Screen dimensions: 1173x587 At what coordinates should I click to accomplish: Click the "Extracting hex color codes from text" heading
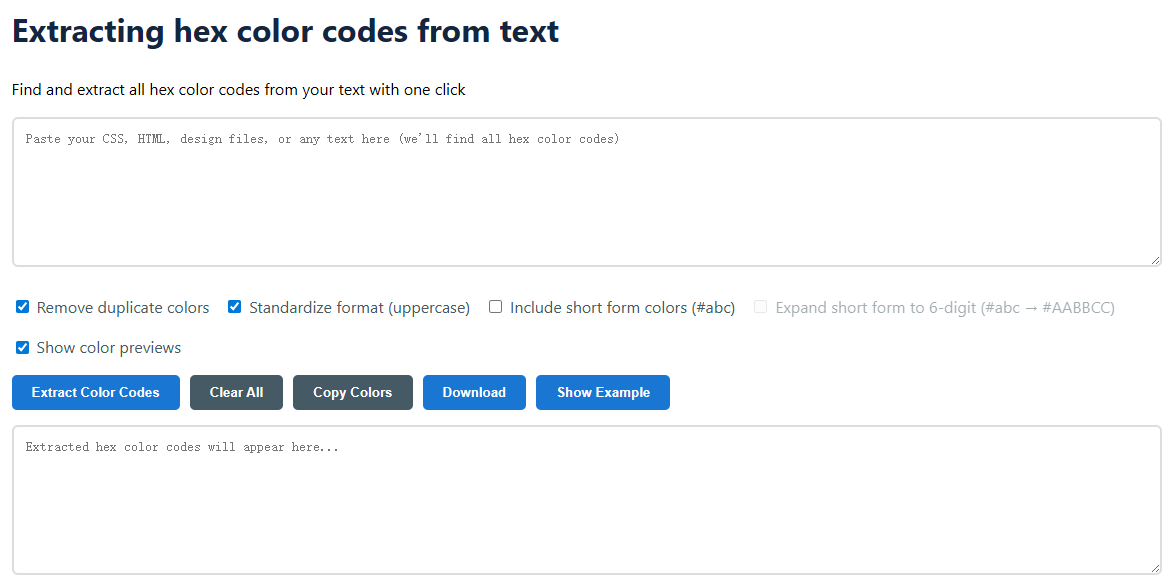point(285,31)
